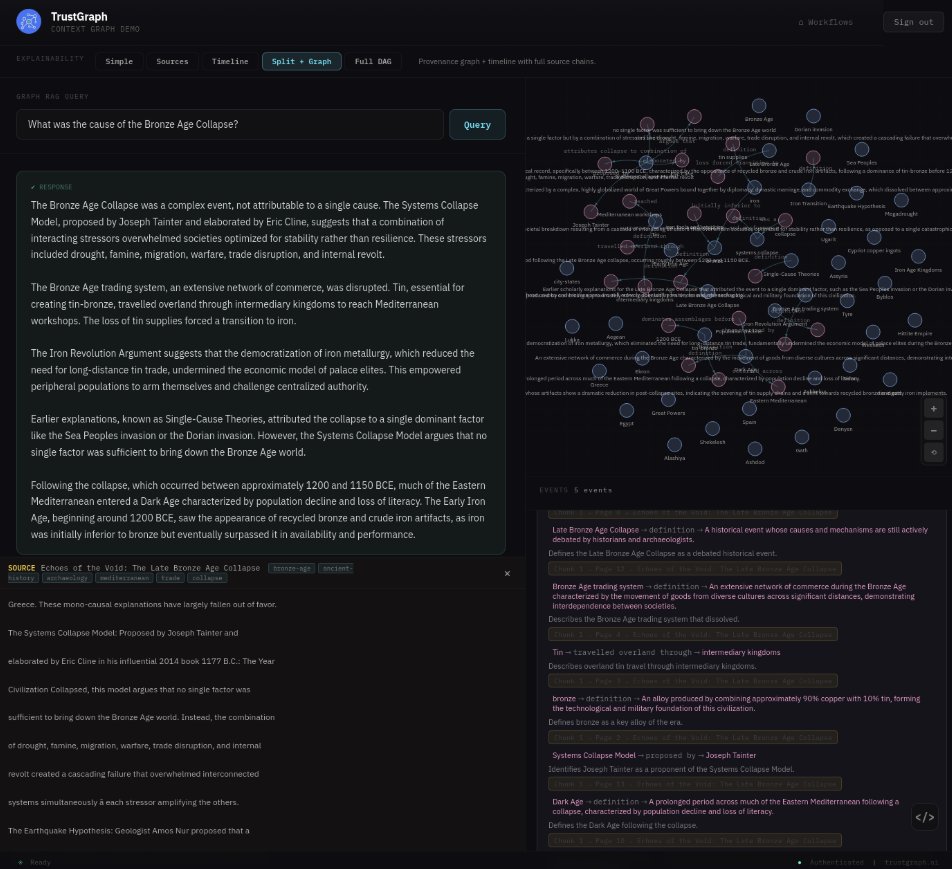Open chunk chip under 'Defines the Dark Age'

(695, 840)
